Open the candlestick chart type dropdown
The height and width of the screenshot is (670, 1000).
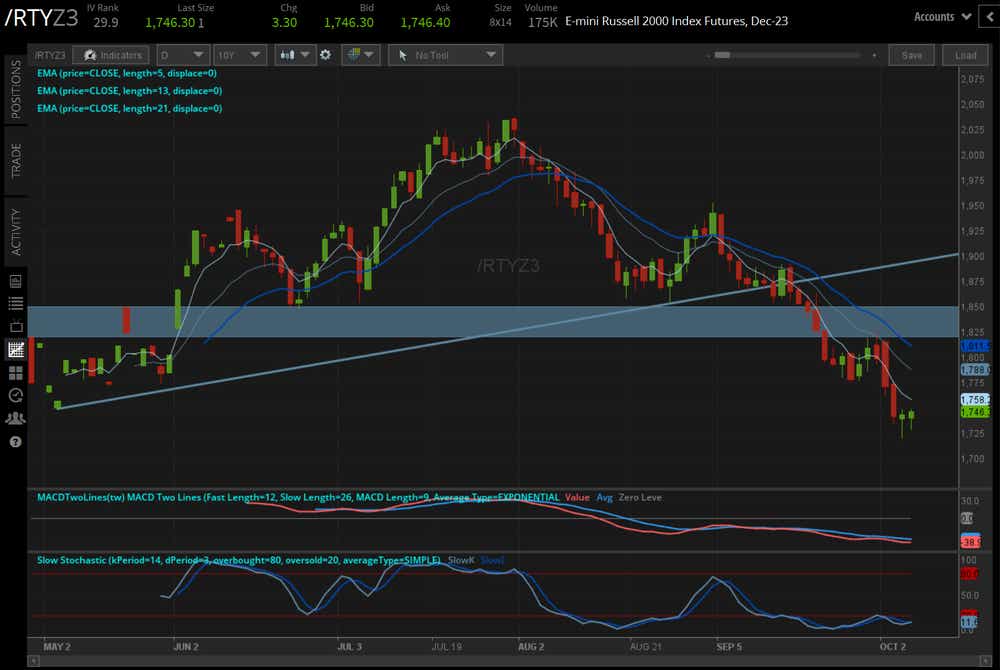[294, 55]
